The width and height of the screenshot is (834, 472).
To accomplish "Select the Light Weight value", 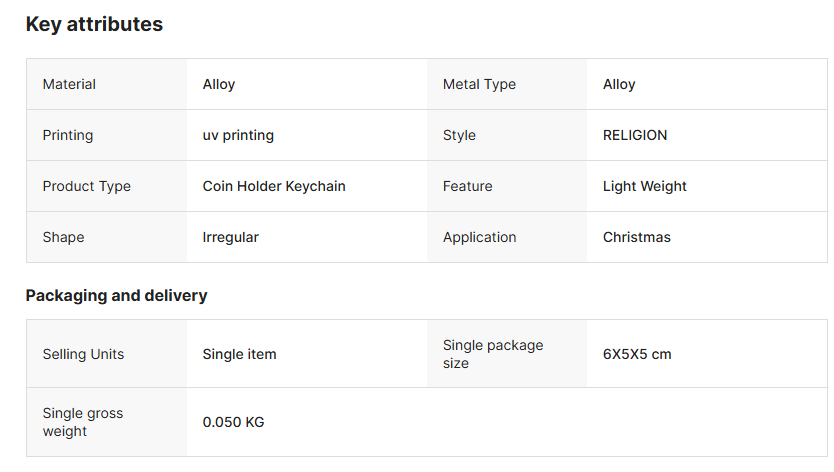I will (645, 186).
